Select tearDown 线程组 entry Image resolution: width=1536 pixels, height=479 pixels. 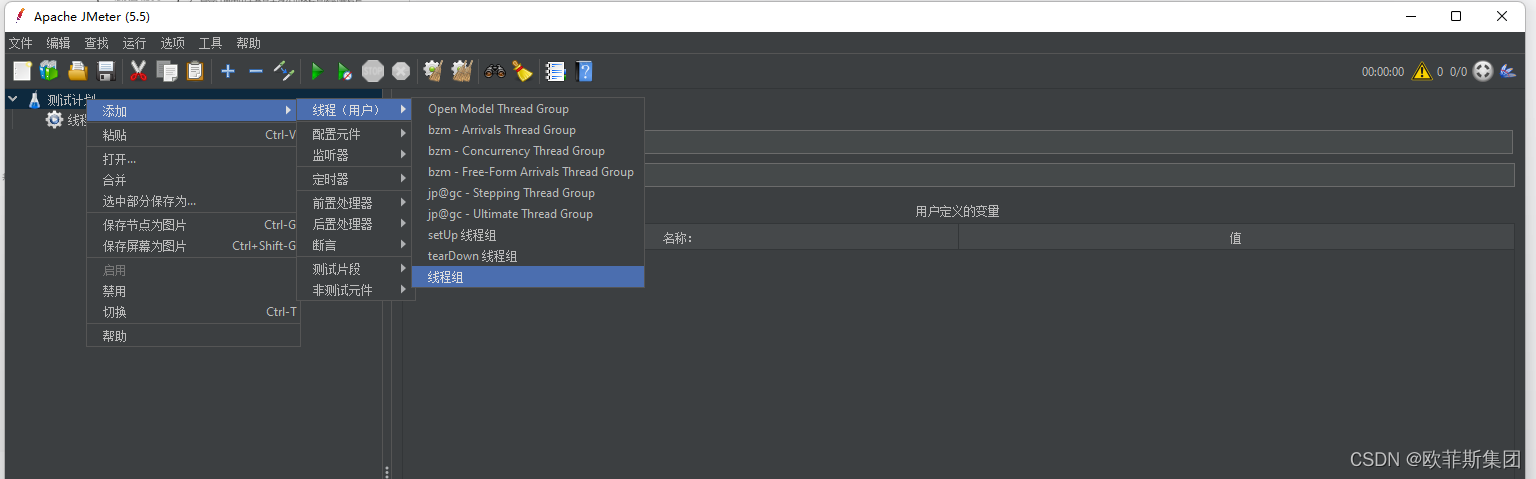[x=528, y=256]
